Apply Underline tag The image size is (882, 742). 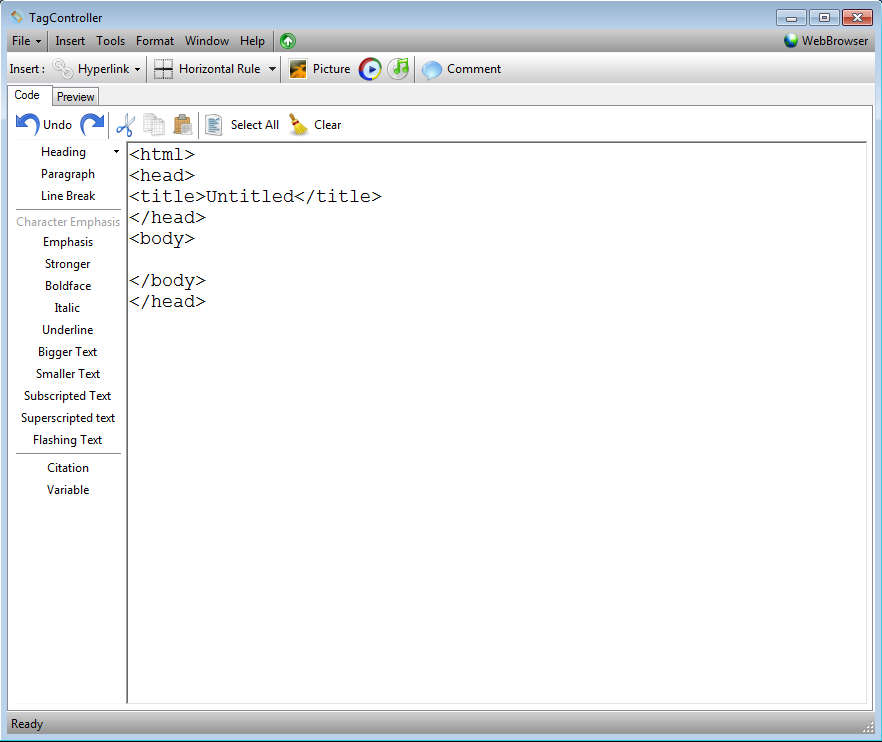tap(68, 330)
